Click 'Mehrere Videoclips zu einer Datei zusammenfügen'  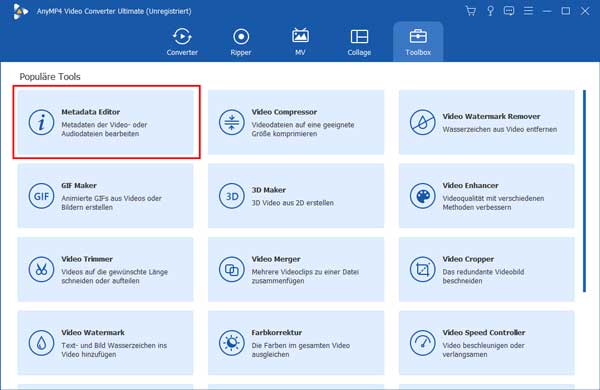[x=305, y=276]
